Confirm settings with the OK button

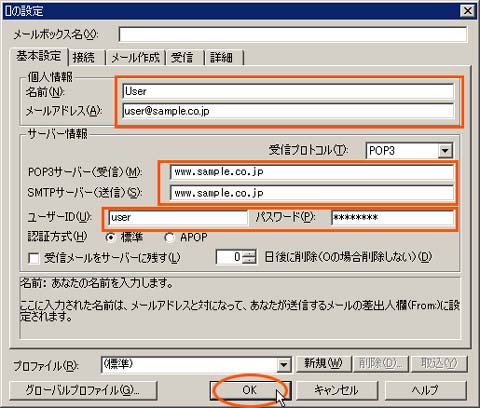coord(250,390)
